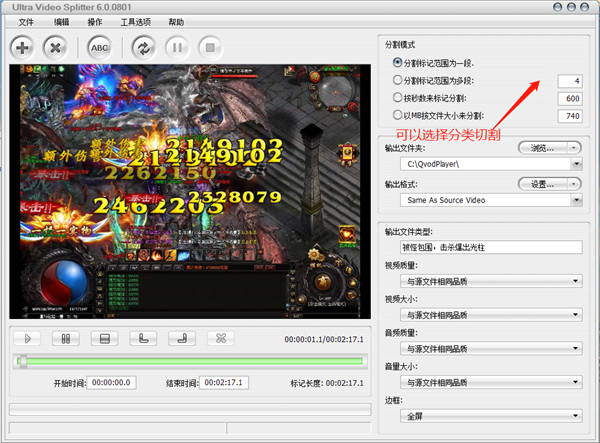Open the 编辑 menu
Viewport: 600px width, 443px height.
point(61,22)
